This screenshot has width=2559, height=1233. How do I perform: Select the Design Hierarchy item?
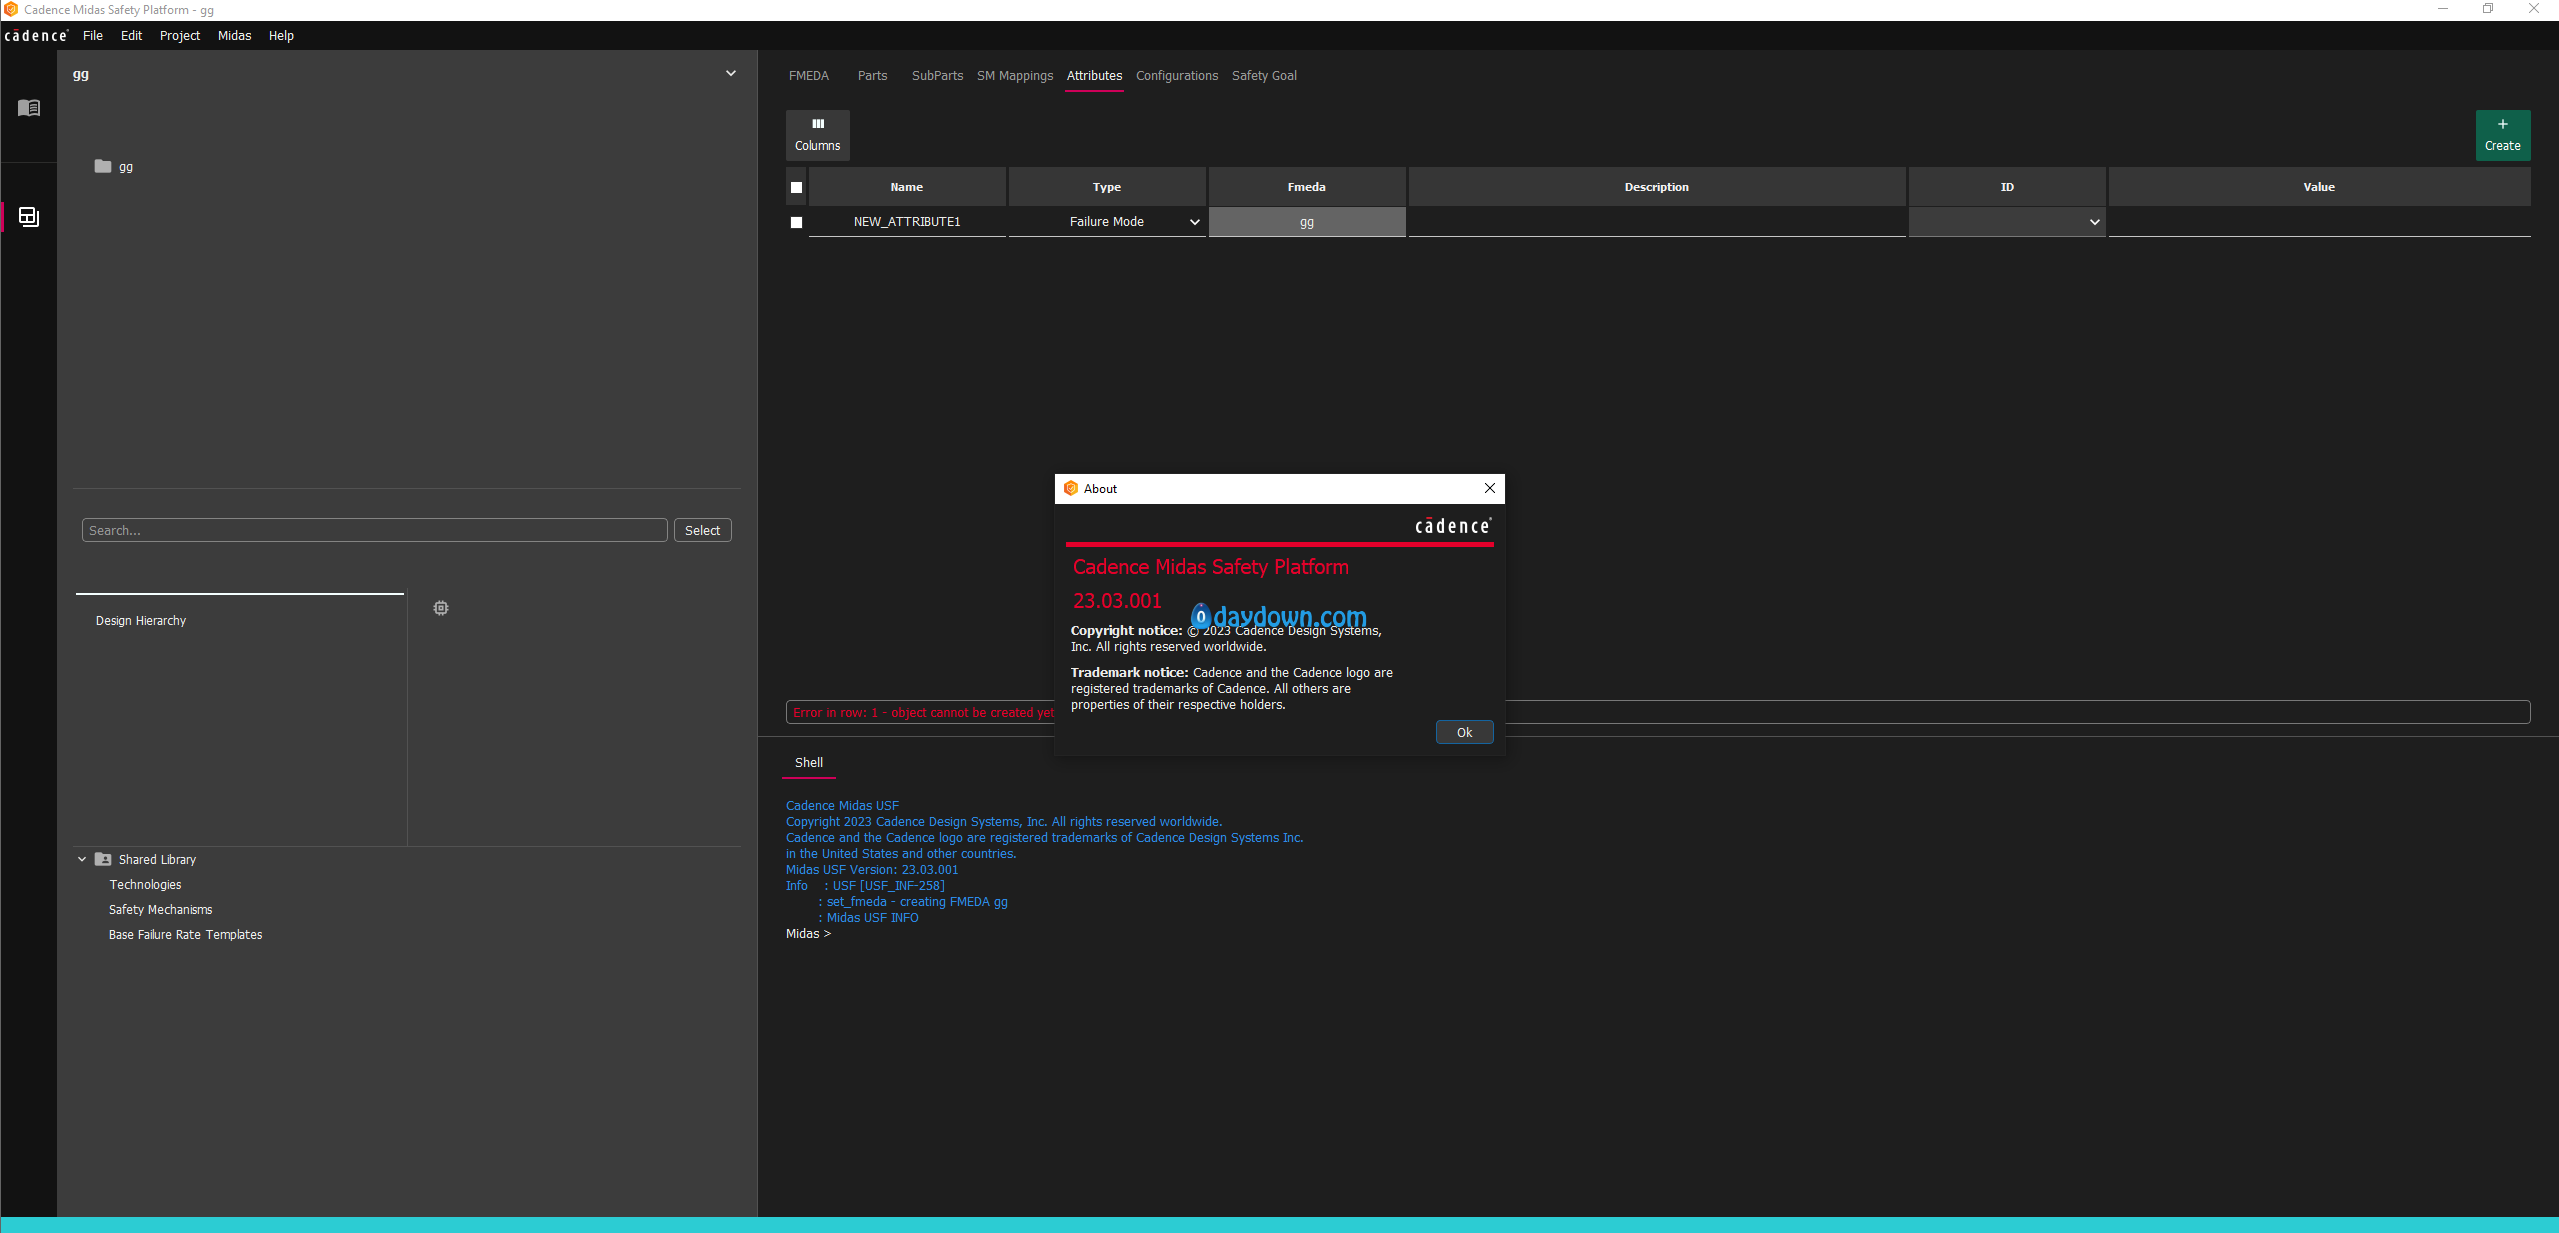tap(140, 621)
